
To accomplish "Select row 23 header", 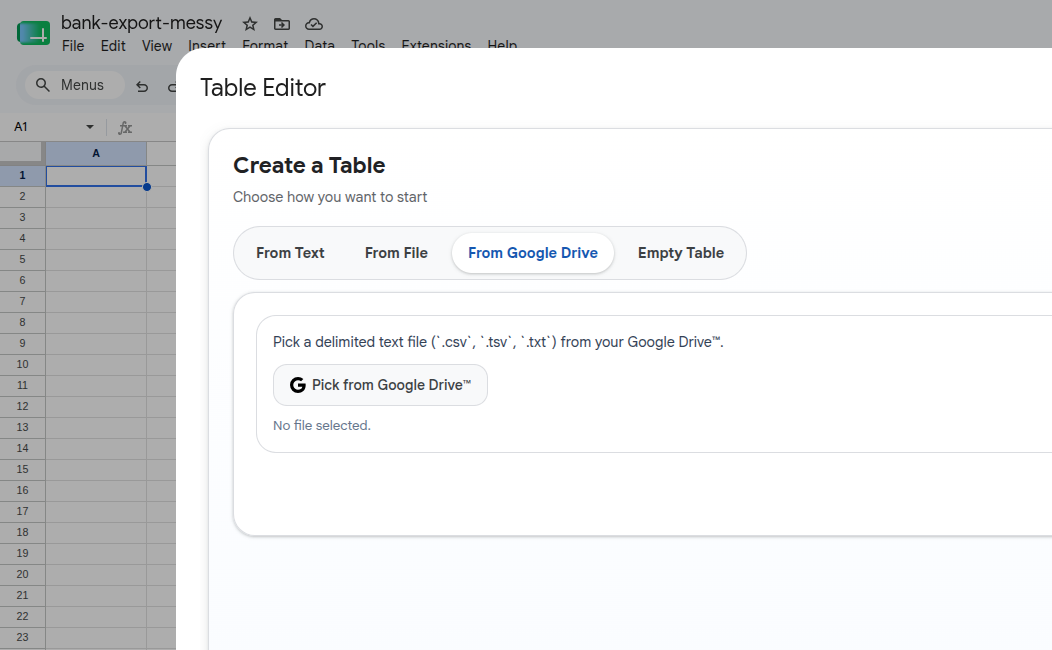I will click(22, 637).
